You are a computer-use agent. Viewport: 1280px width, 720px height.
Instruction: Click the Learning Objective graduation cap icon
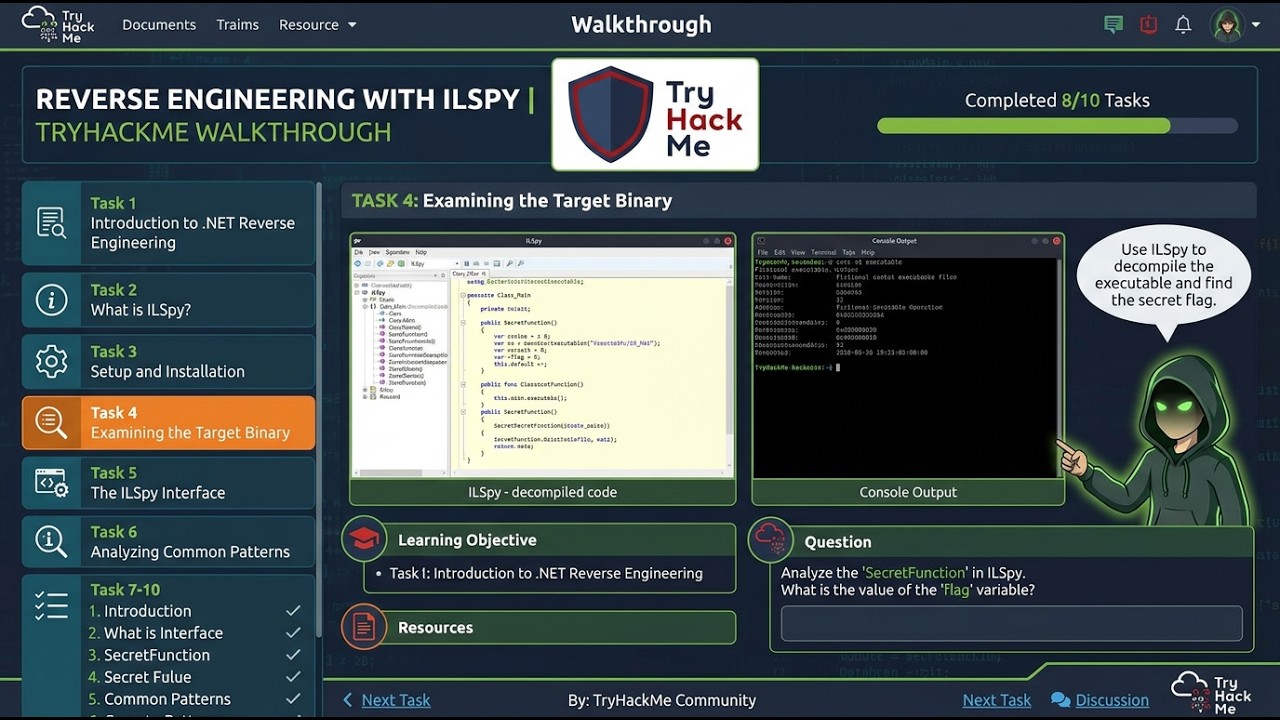tap(364, 540)
